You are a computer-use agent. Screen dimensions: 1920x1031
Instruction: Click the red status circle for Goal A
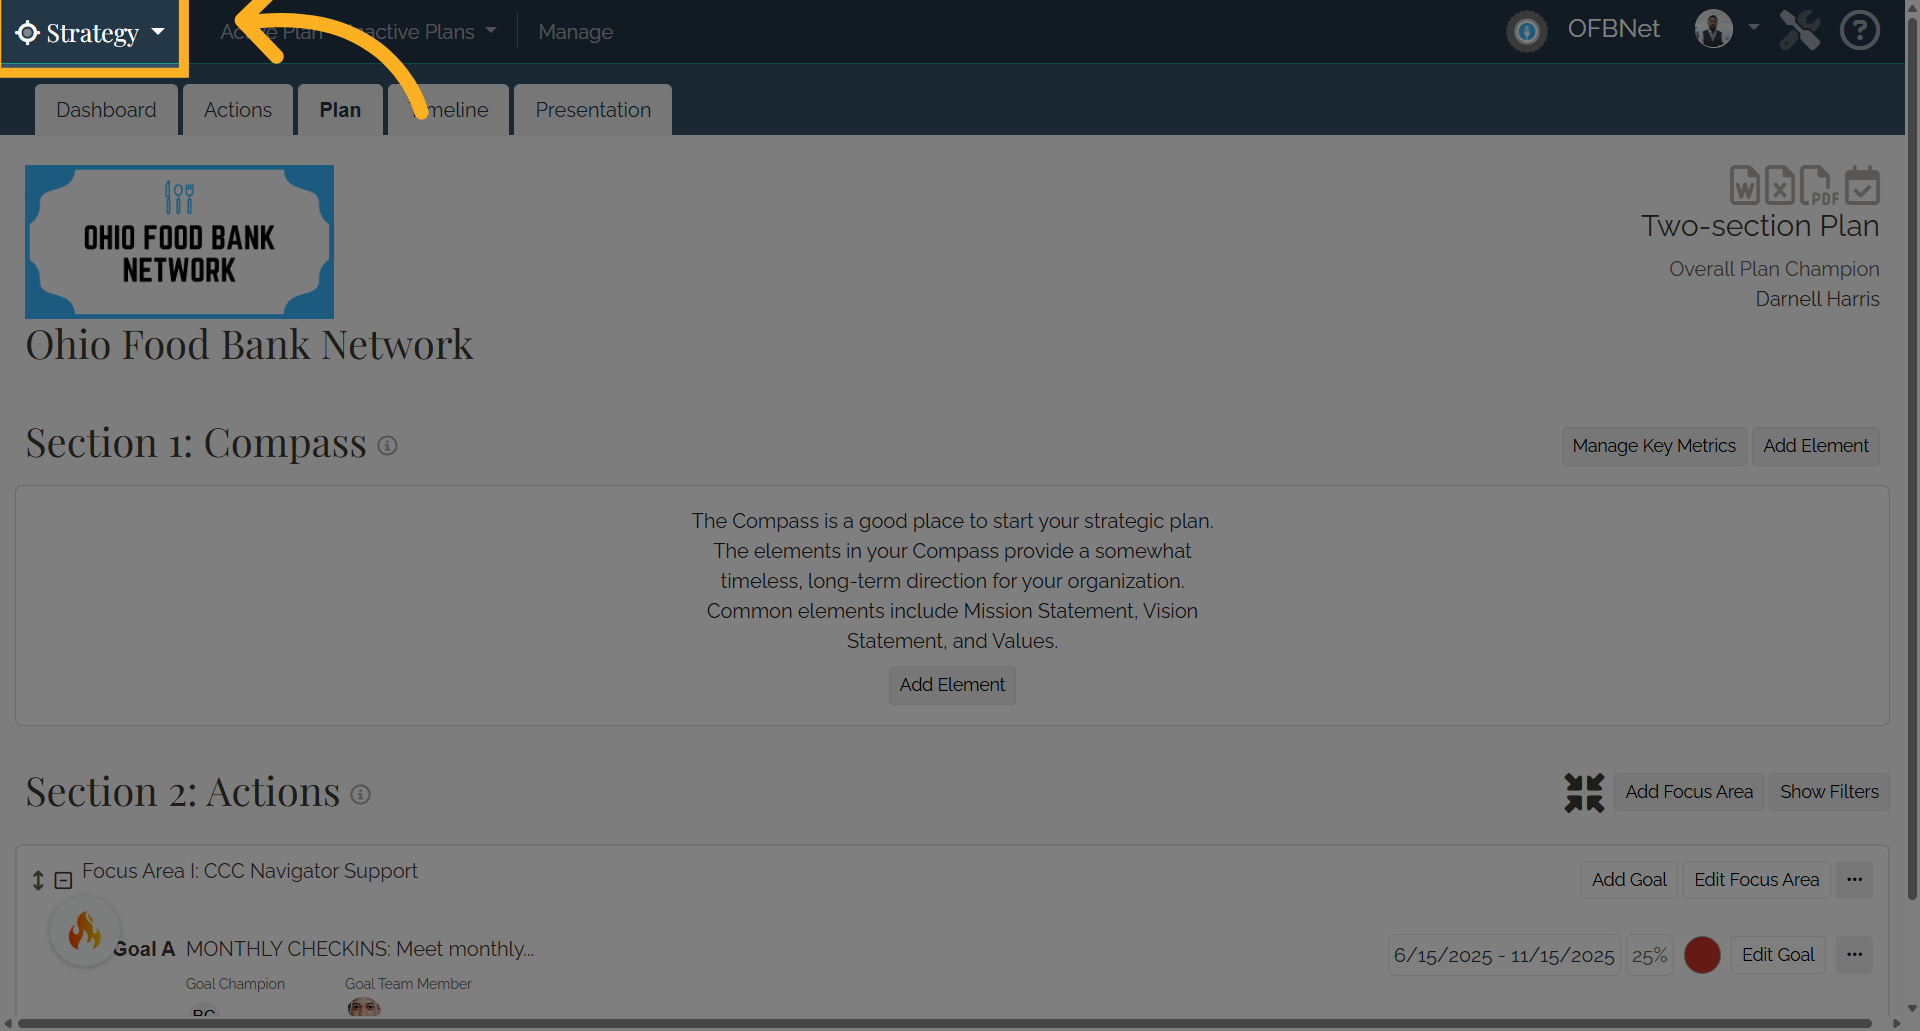pos(1702,955)
